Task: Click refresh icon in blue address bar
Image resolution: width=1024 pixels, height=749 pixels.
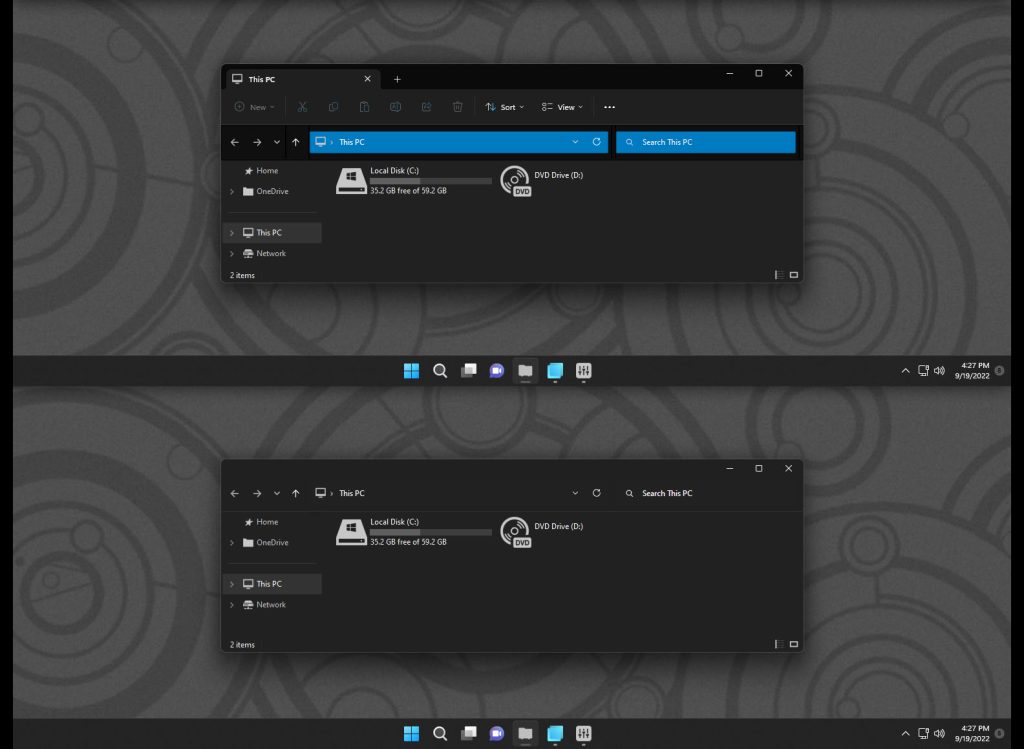Action: (x=596, y=142)
